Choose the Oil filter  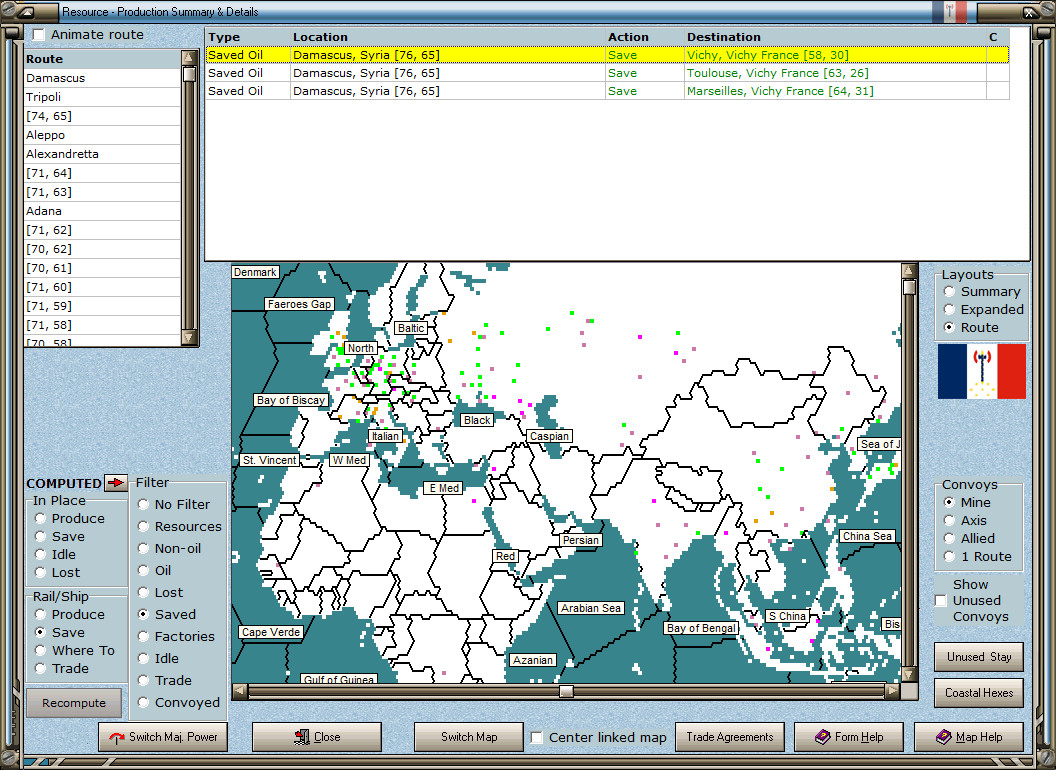[143, 571]
